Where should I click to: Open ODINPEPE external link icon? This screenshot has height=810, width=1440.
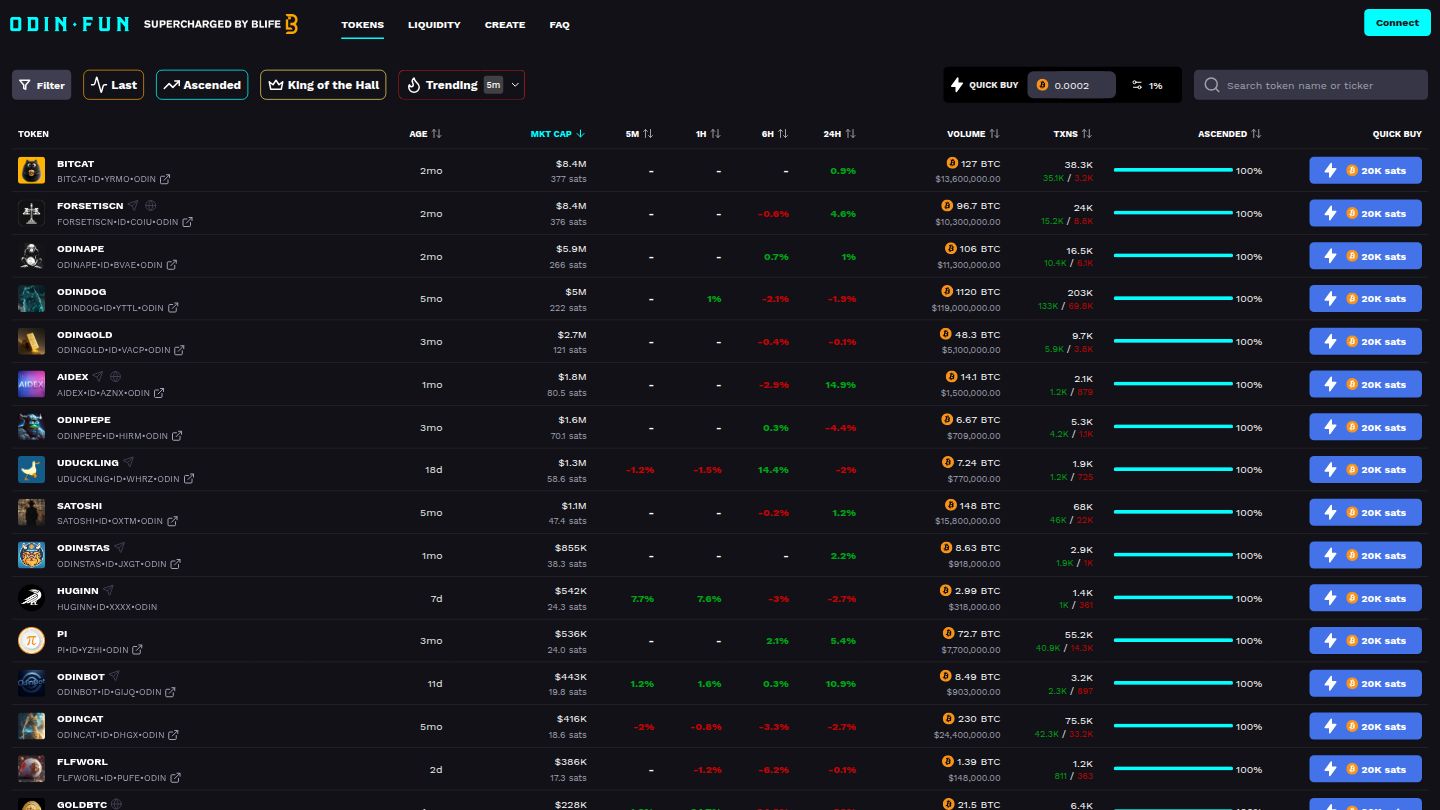(177, 436)
